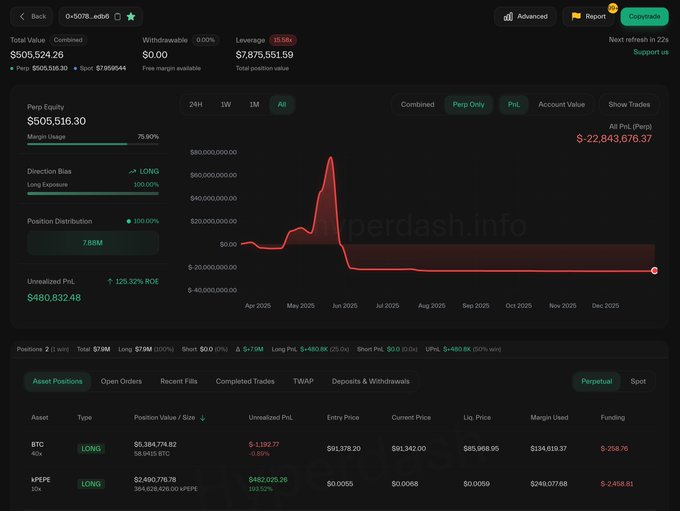Click the LONG trend arrow icon in Direction Bias
Viewport: 680px width, 511px height.
tap(132, 171)
